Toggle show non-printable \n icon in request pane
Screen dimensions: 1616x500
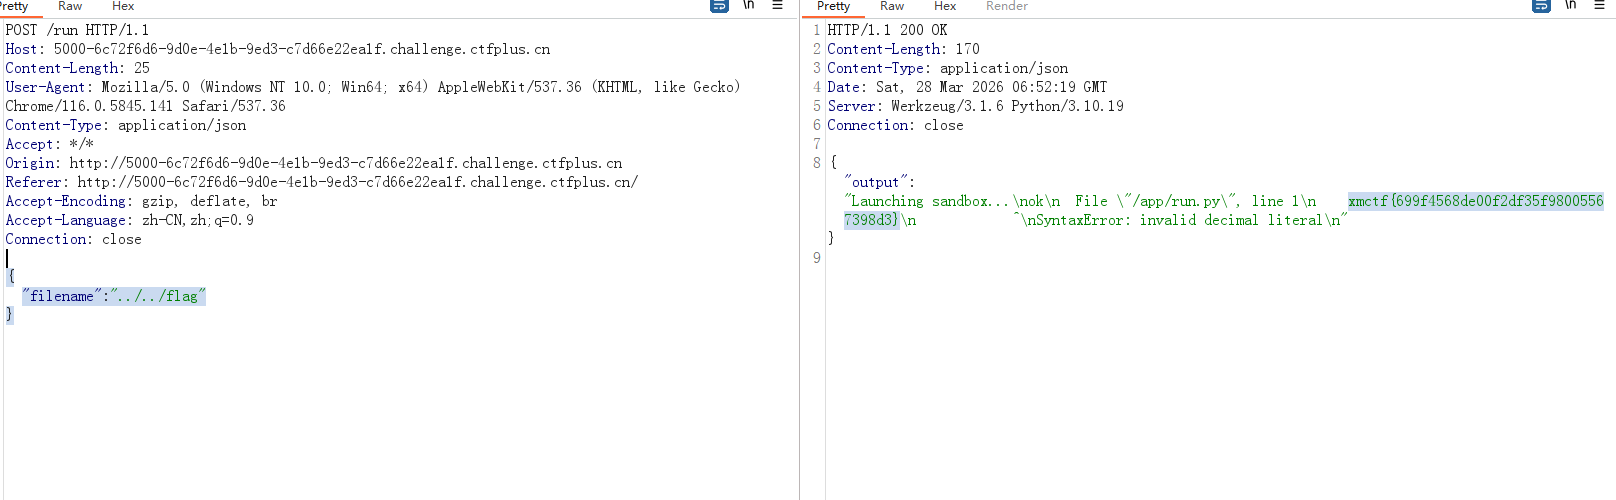point(748,5)
